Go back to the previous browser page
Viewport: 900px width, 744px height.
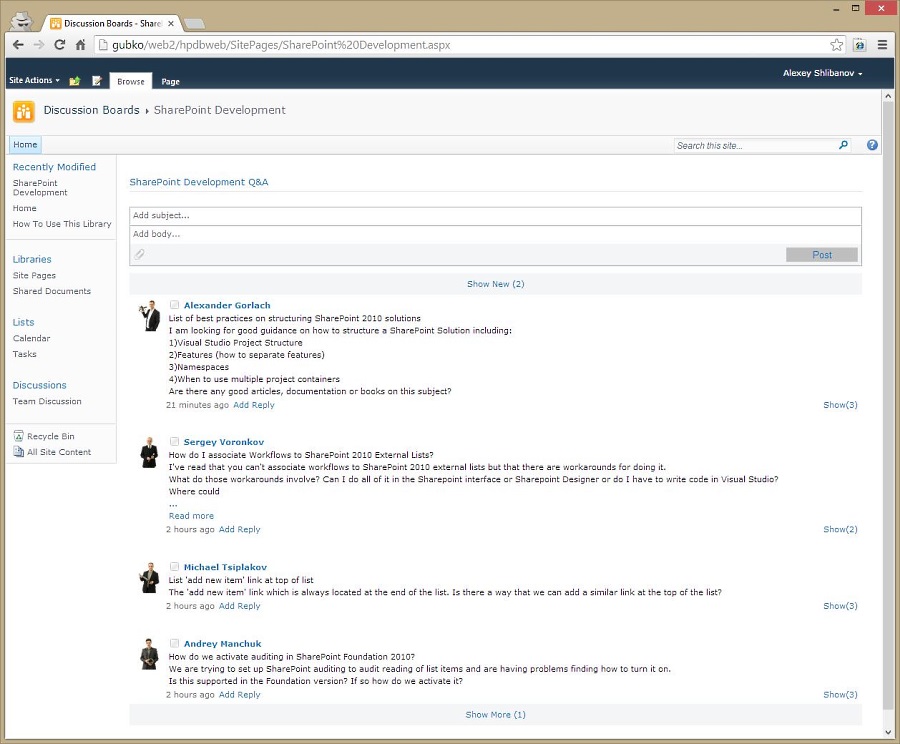(18, 45)
